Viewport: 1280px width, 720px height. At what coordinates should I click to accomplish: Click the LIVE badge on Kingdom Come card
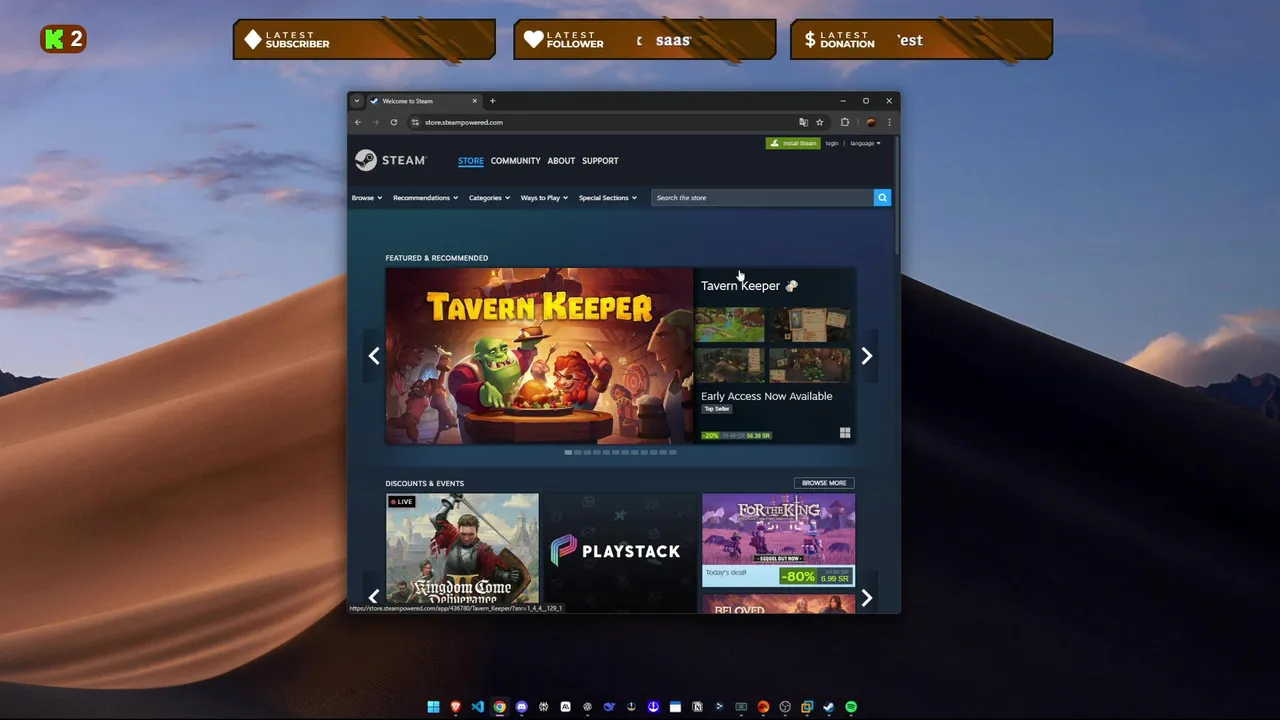point(402,502)
